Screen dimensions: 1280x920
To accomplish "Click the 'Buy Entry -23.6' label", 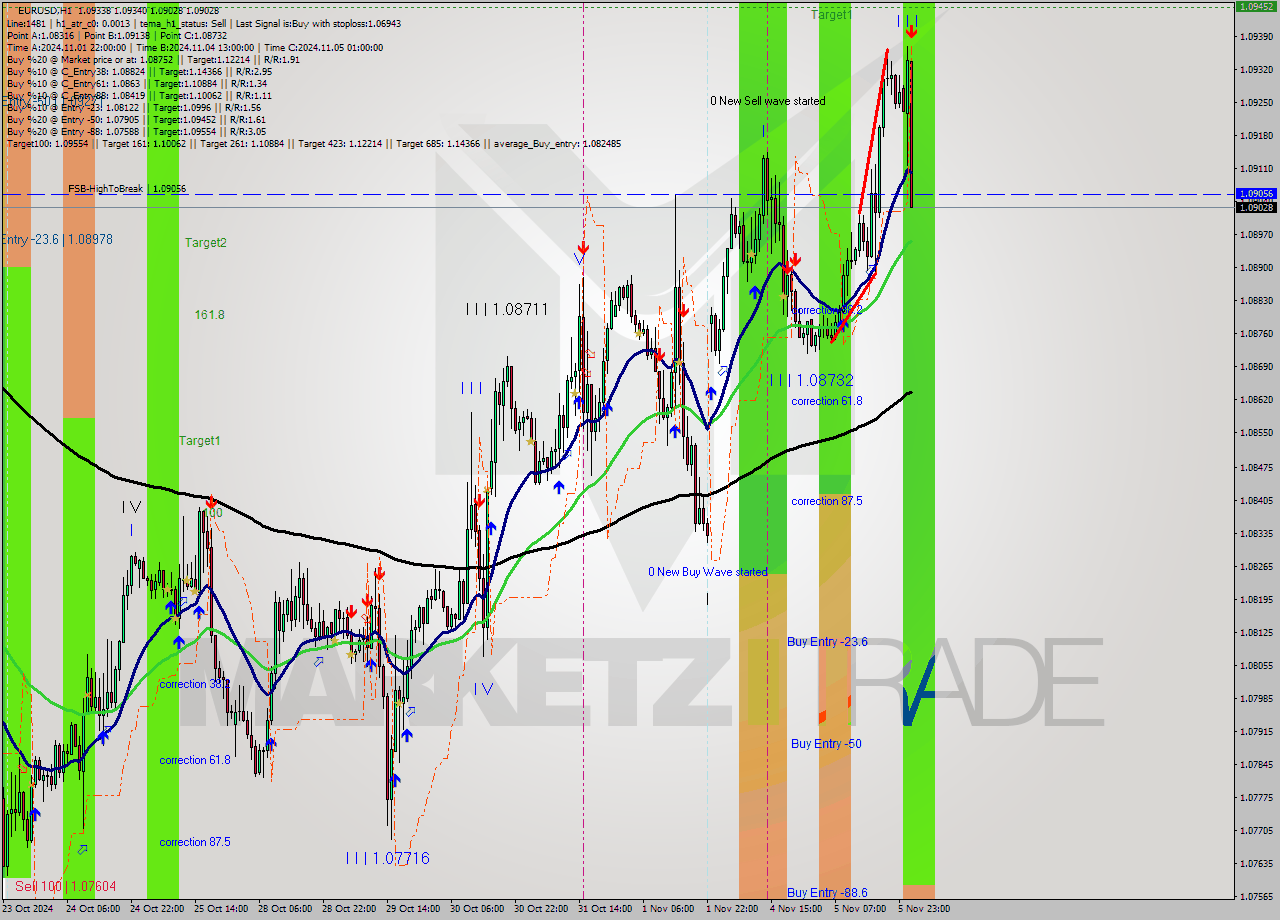I will [827, 642].
